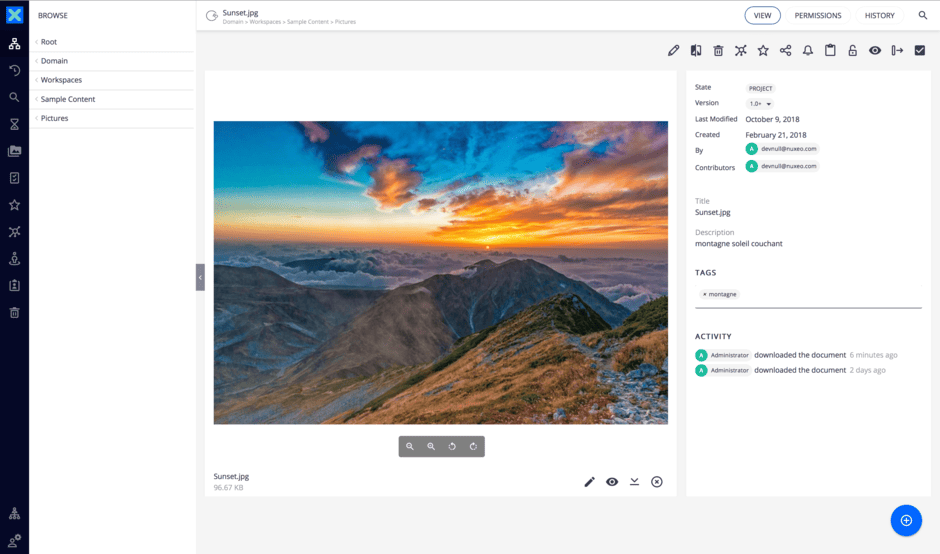Viewport: 940px width, 554px height.
Task: Add document to collection from top toolbar
Action: 741,50
